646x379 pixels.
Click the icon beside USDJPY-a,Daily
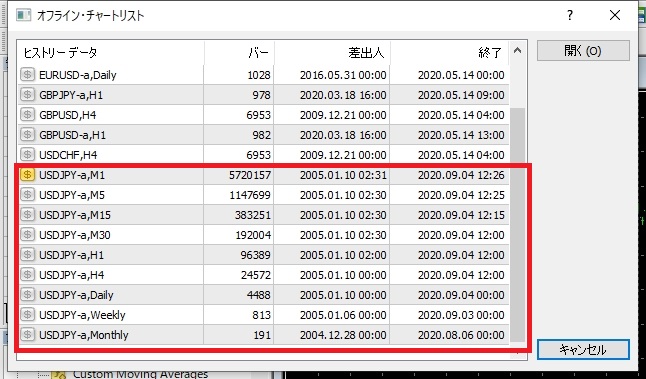point(27,295)
